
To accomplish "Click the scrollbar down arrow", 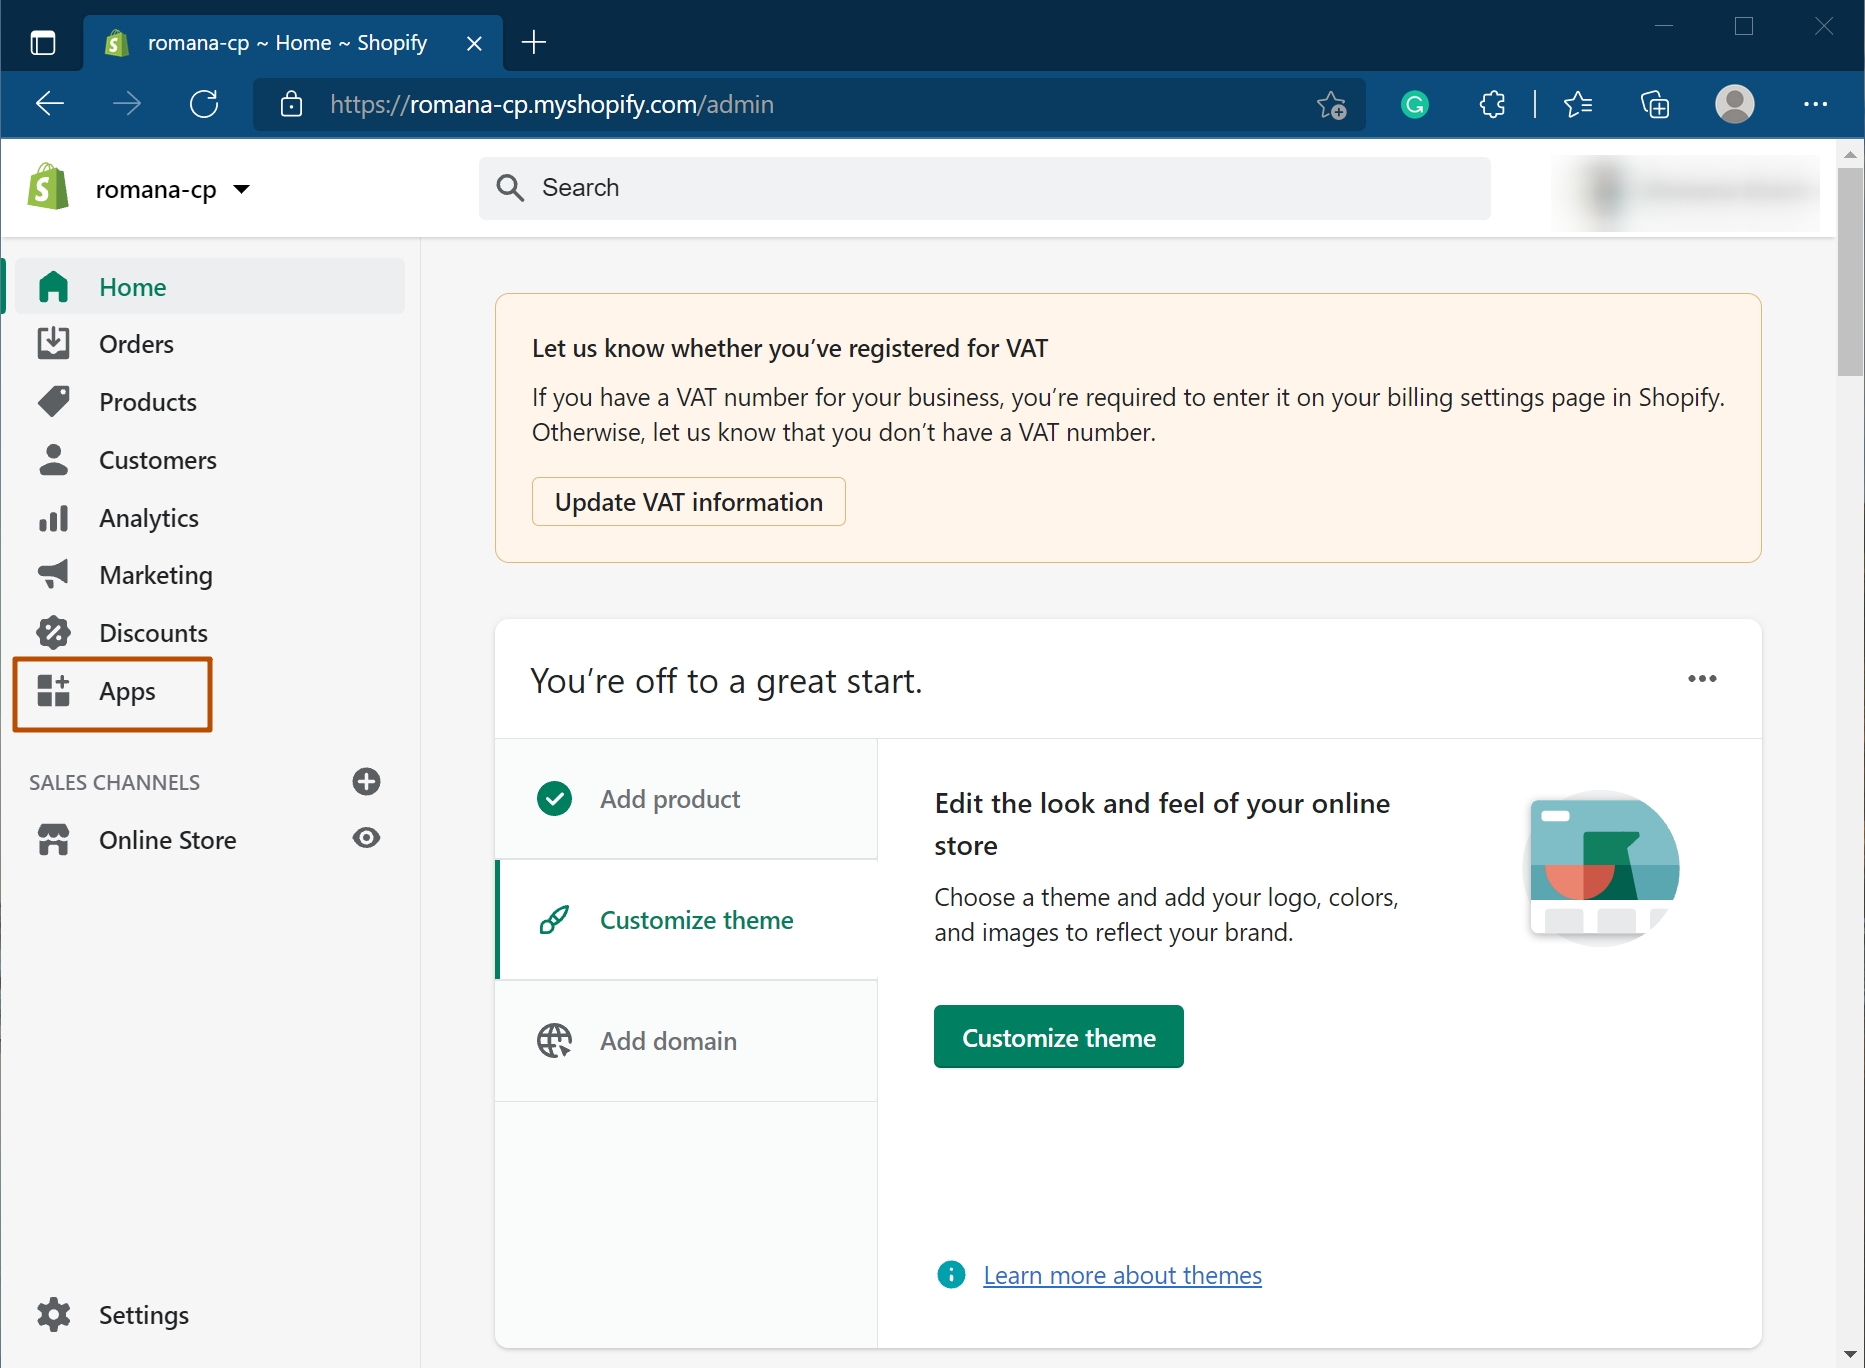I will click(1850, 1355).
